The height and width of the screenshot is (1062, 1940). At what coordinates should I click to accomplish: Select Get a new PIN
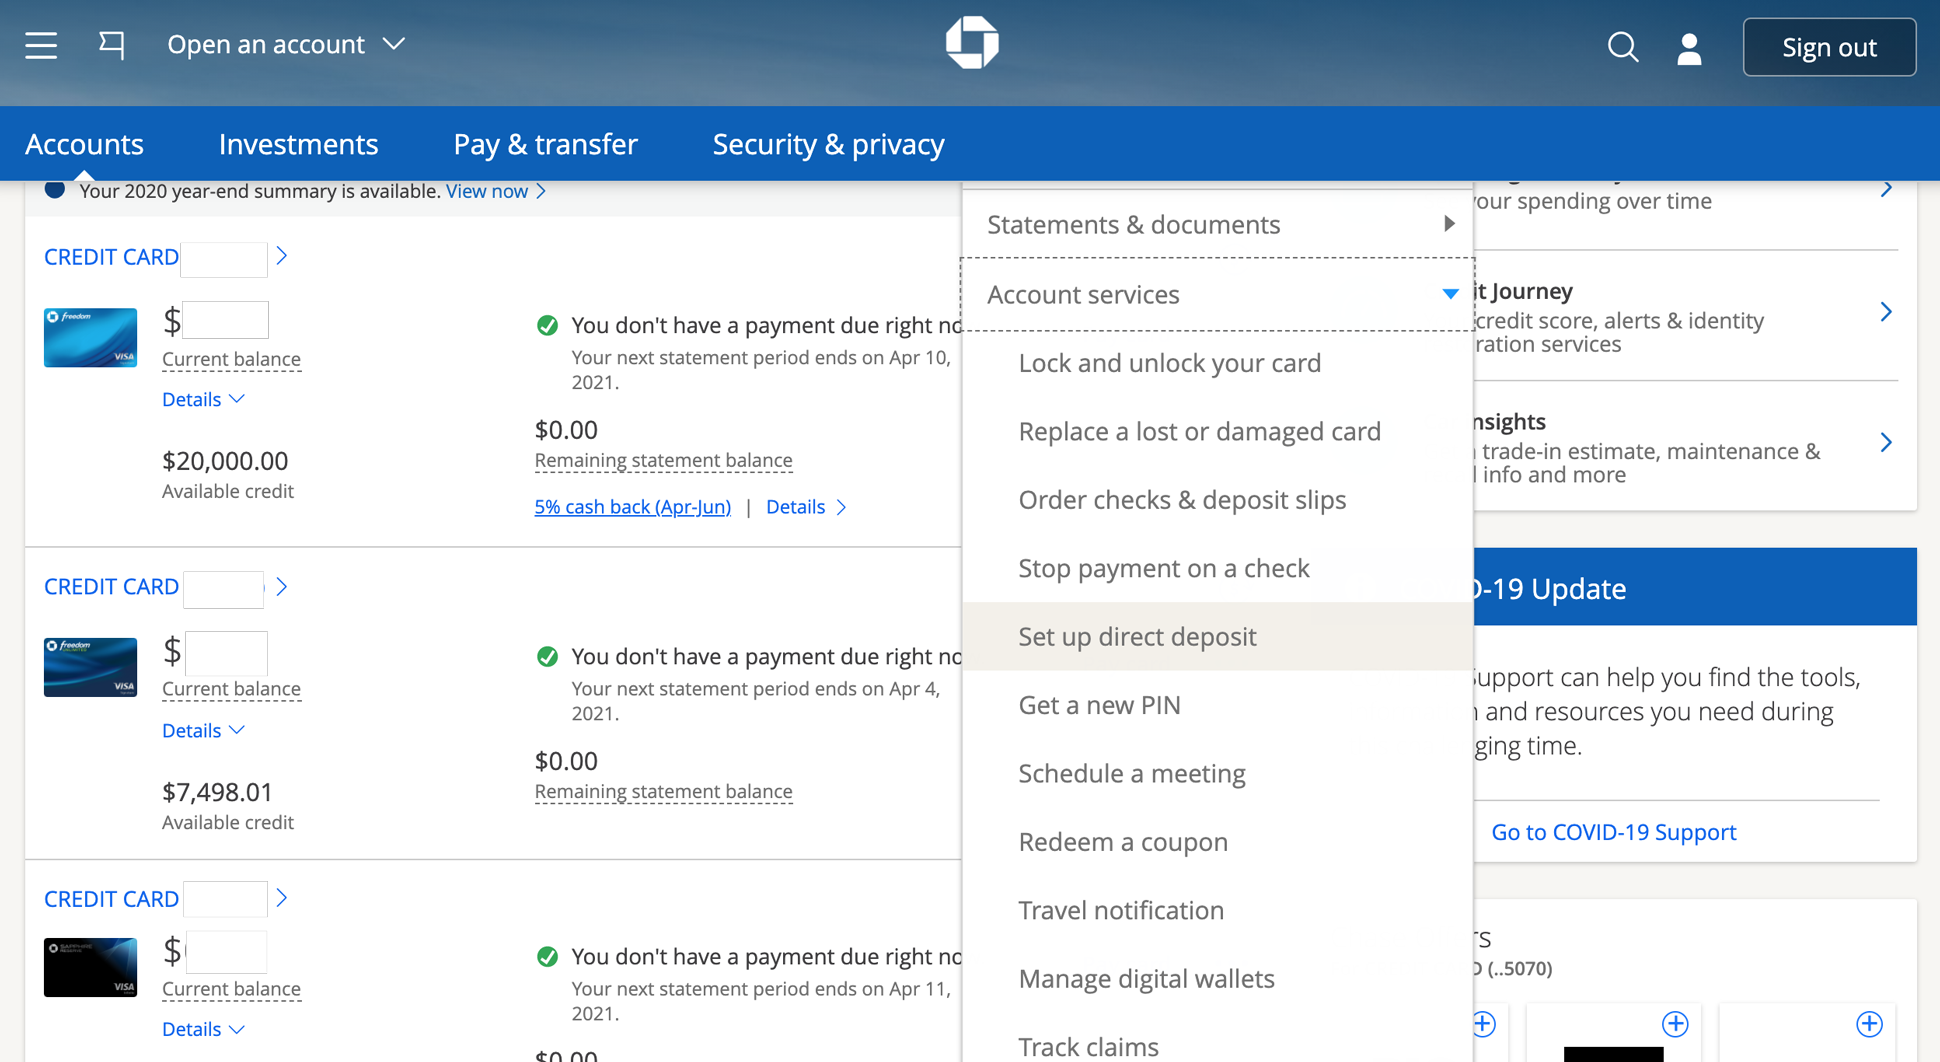pyautogui.click(x=1098, y=704)
